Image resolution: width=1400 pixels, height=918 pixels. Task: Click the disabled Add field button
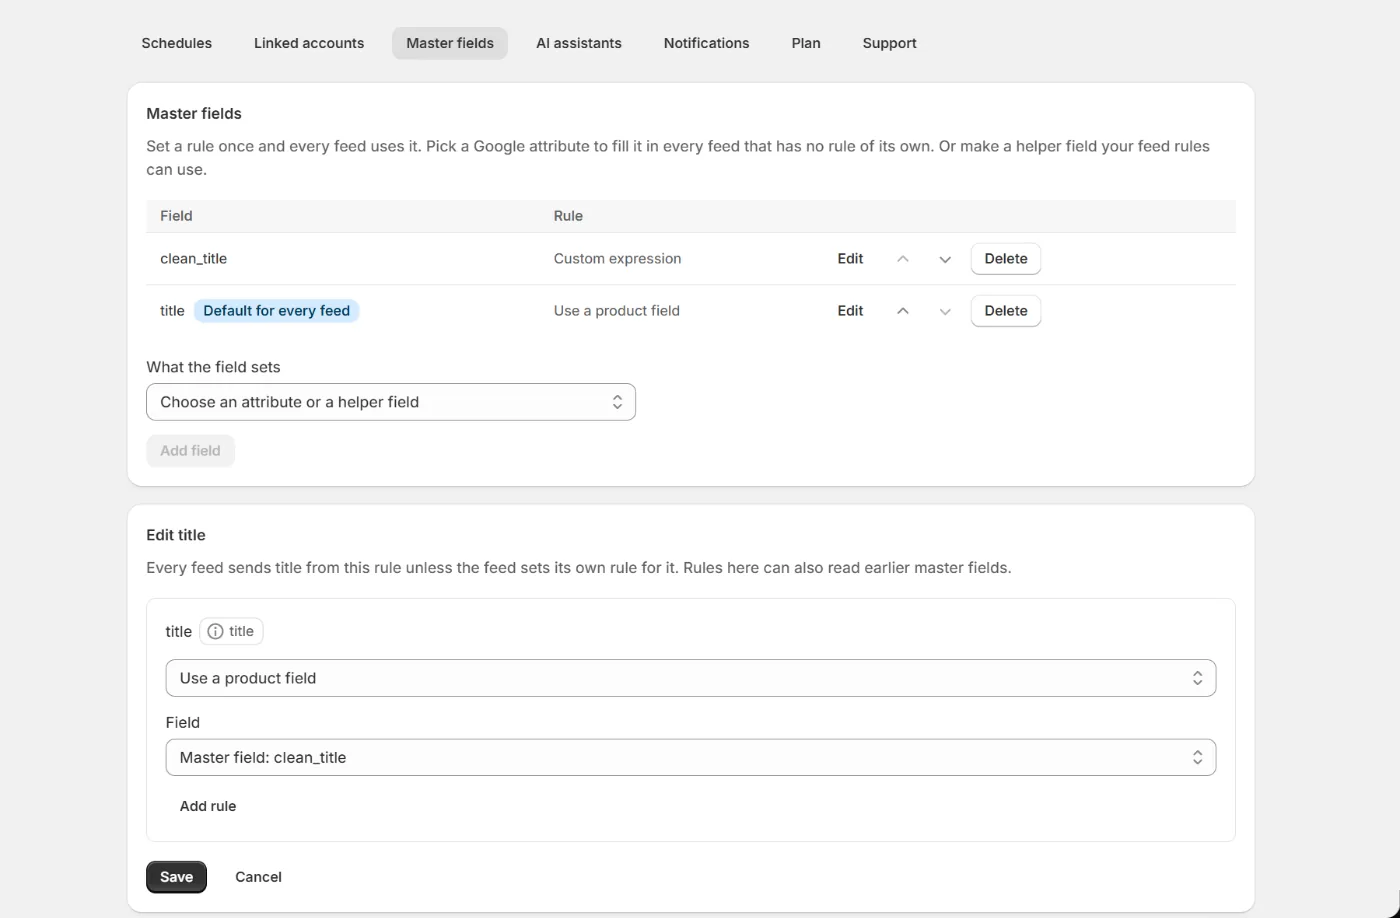pos(190,451)
